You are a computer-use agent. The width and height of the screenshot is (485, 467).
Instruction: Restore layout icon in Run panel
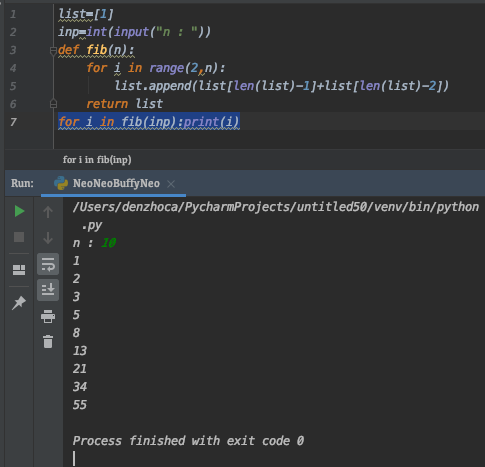(19, 270)
